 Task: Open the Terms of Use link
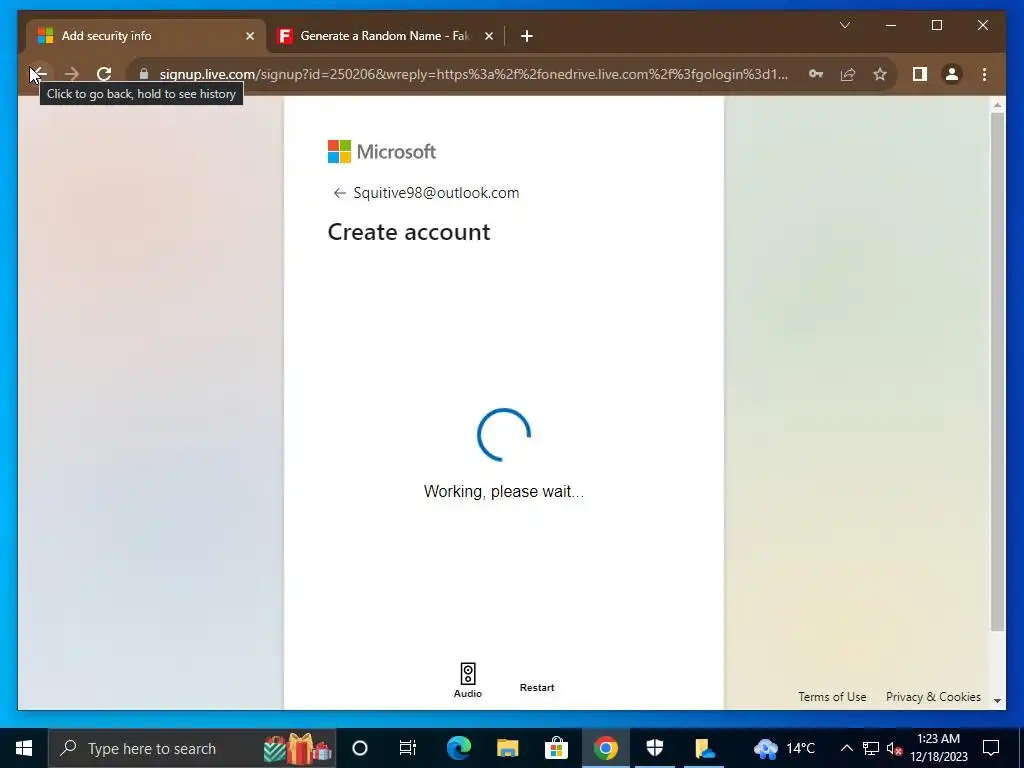[832, 697]
